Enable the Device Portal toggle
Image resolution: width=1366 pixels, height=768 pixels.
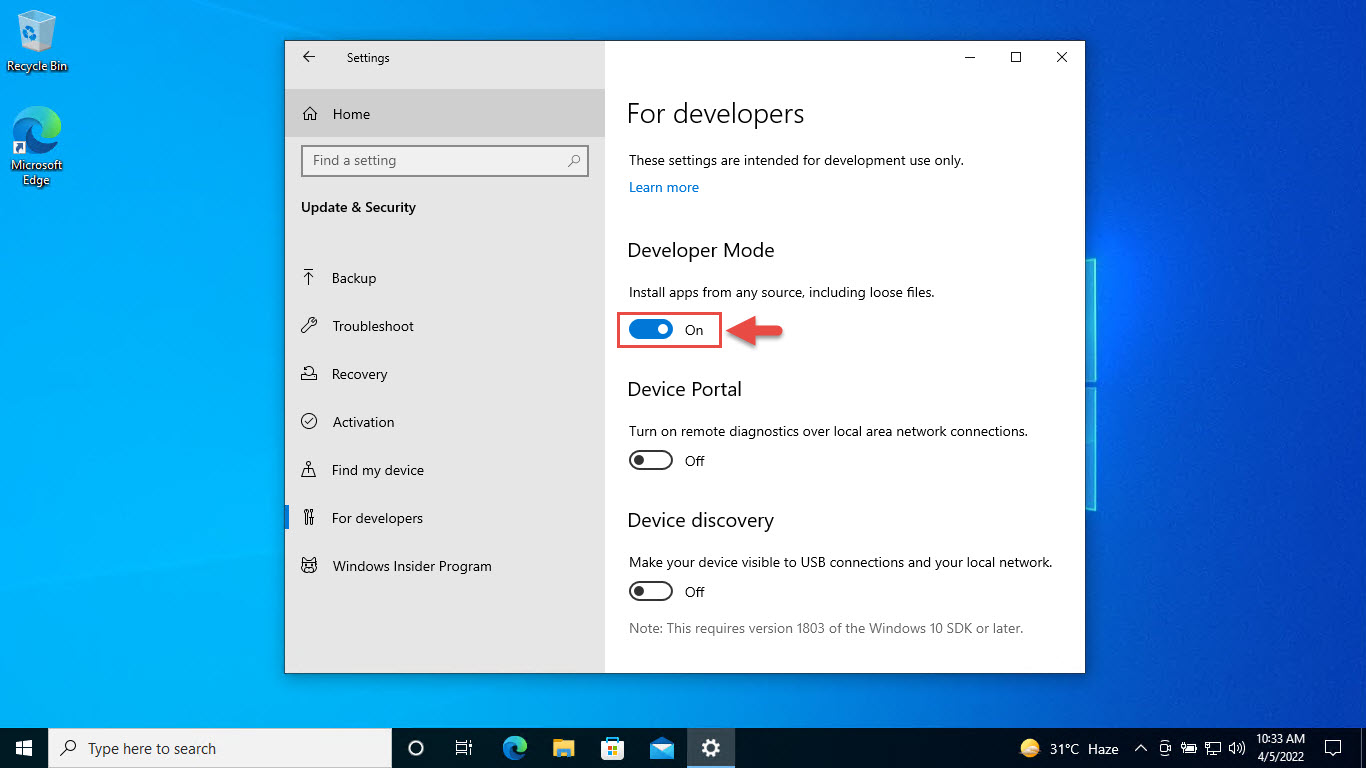pyautogui.click(x=651, y=461)
